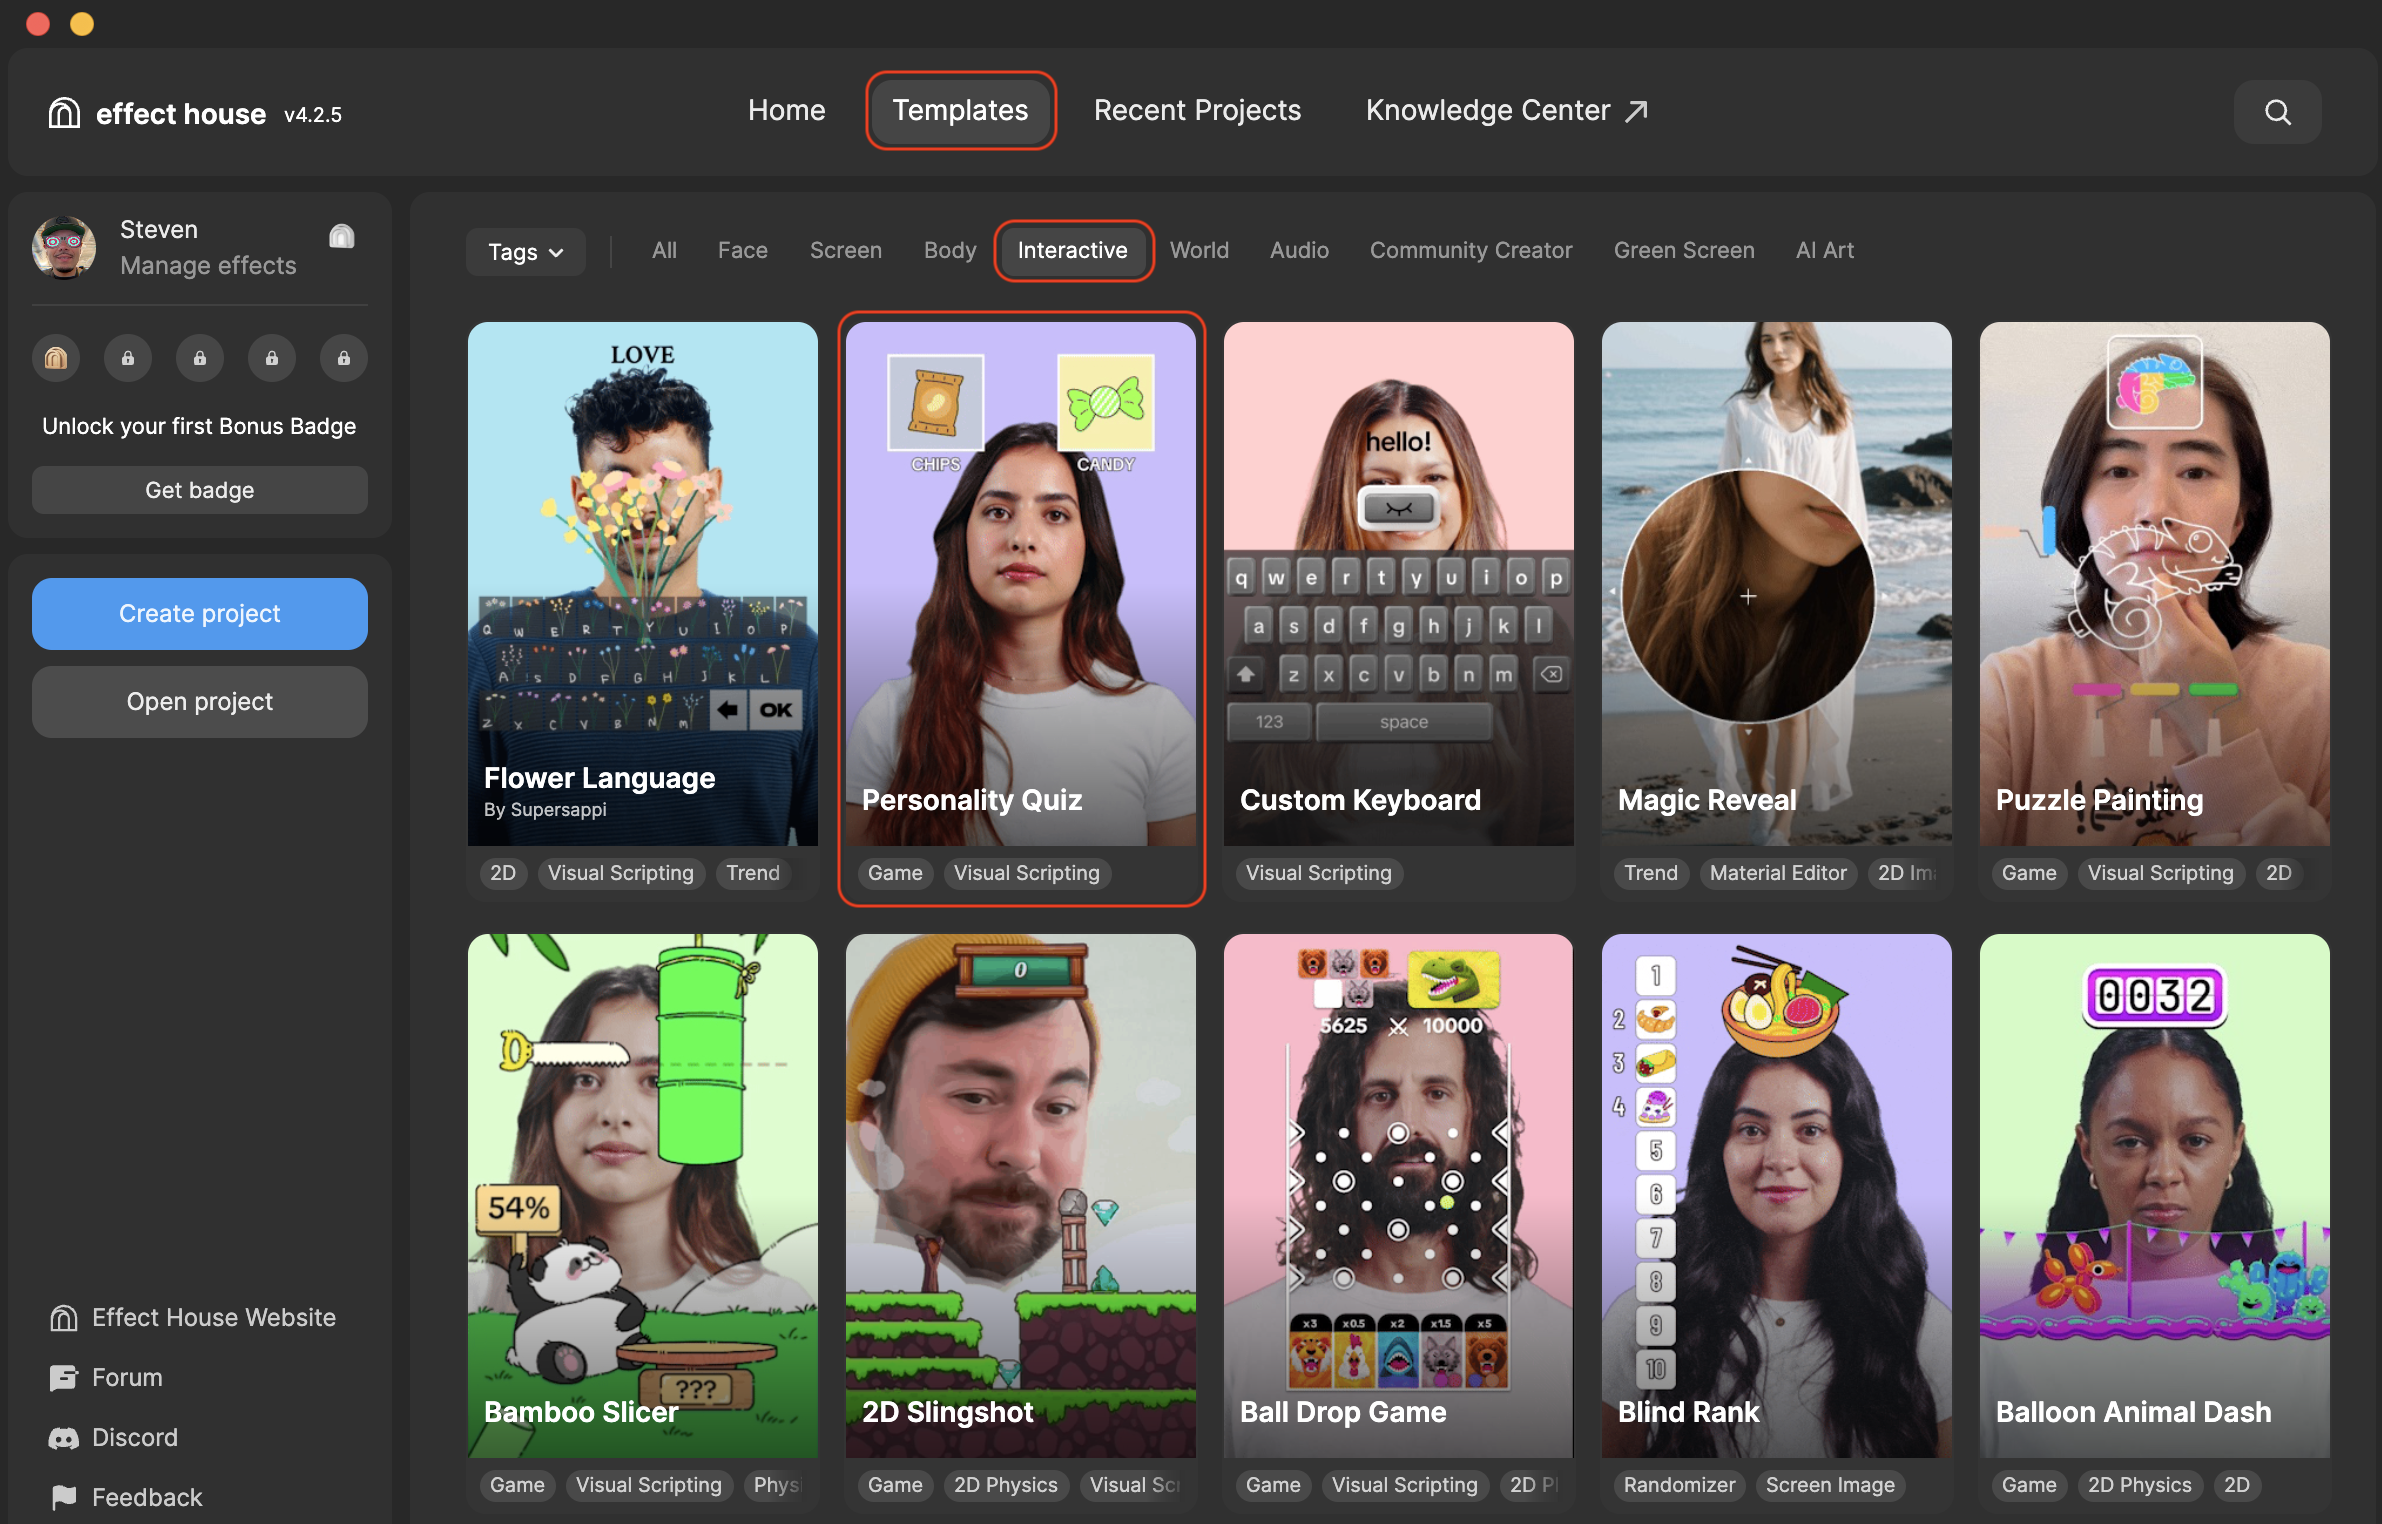Screen dimensions: 2382x1524
Task: Filter templates by Screen
Action: (x=846, y=250)
